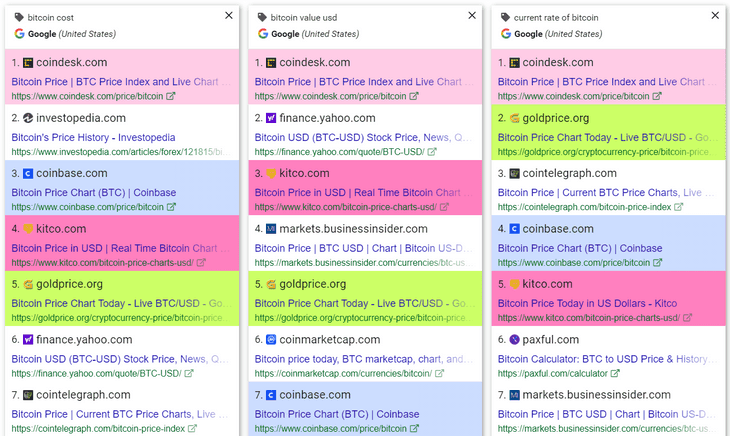The image size is (730, 436).
Task: Click 'paxful.com' domain text
Action: coord(551,340)
